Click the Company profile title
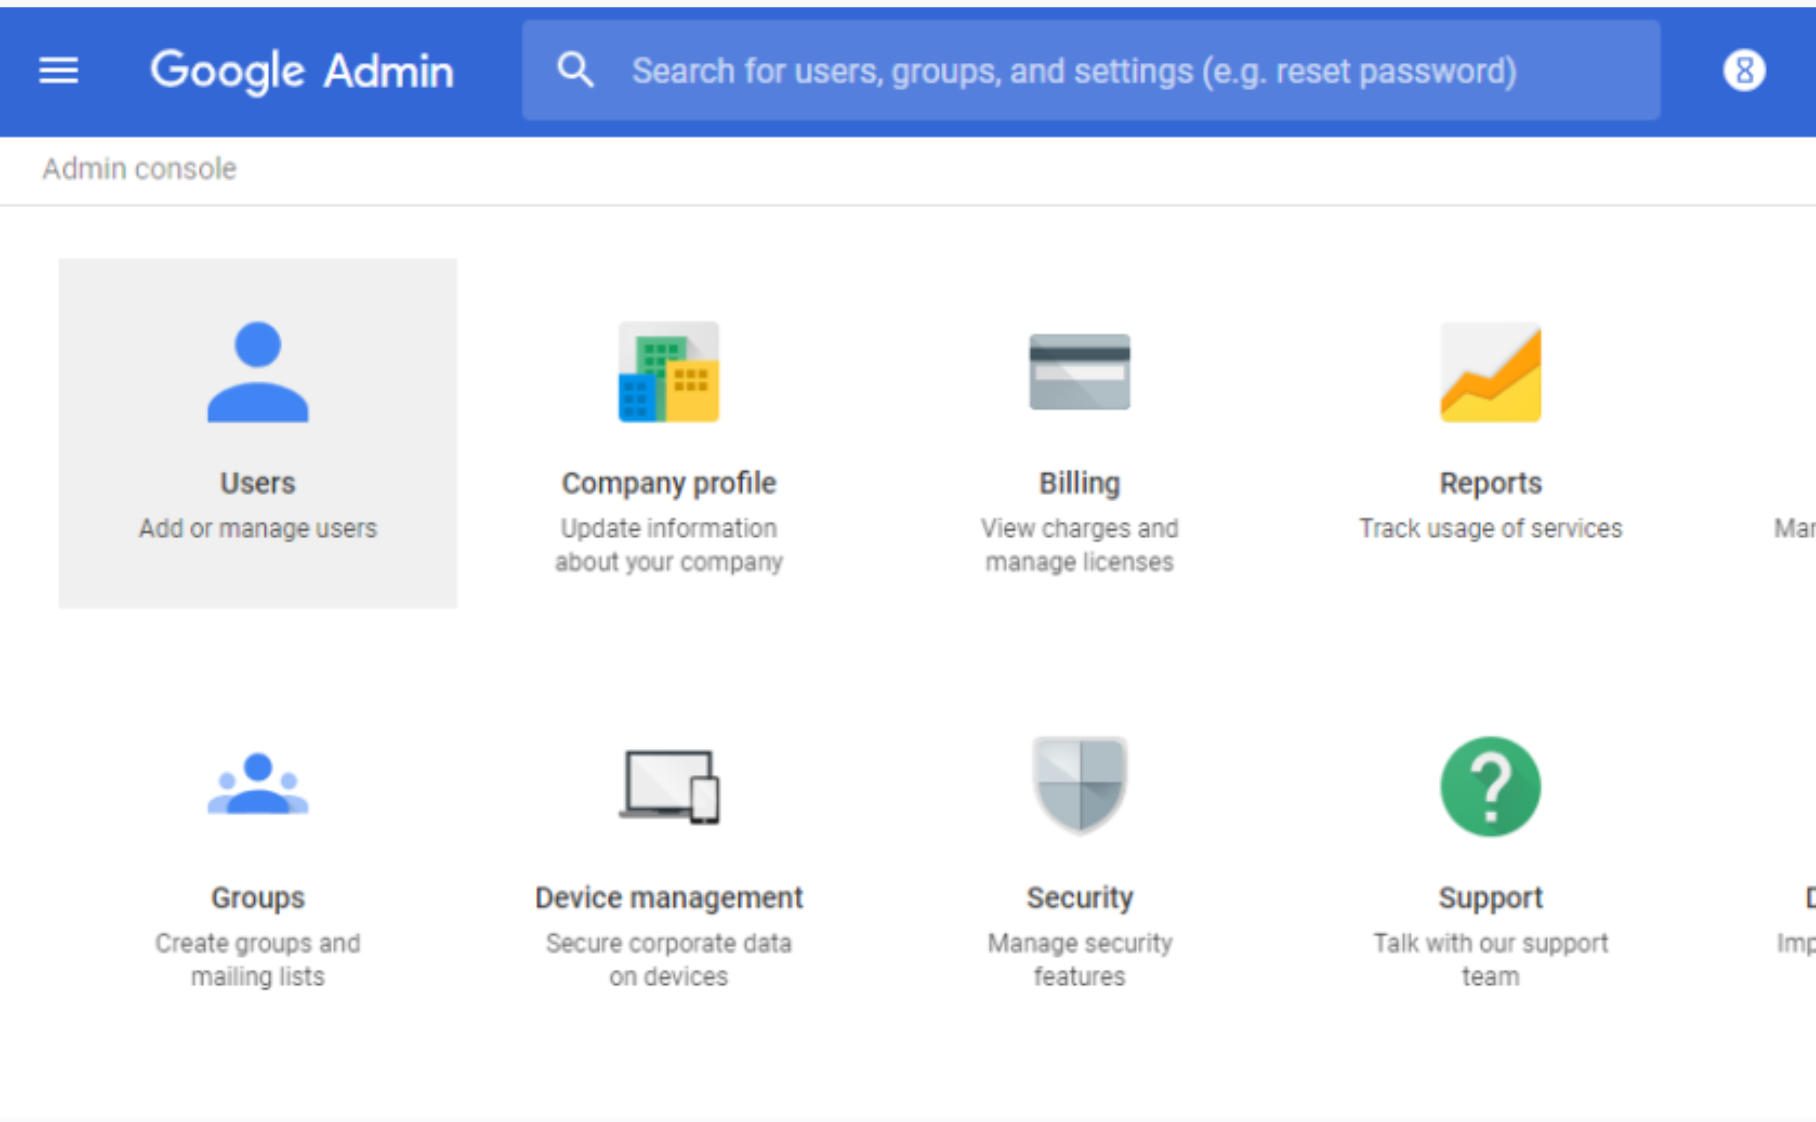 (x=669, y=483)
